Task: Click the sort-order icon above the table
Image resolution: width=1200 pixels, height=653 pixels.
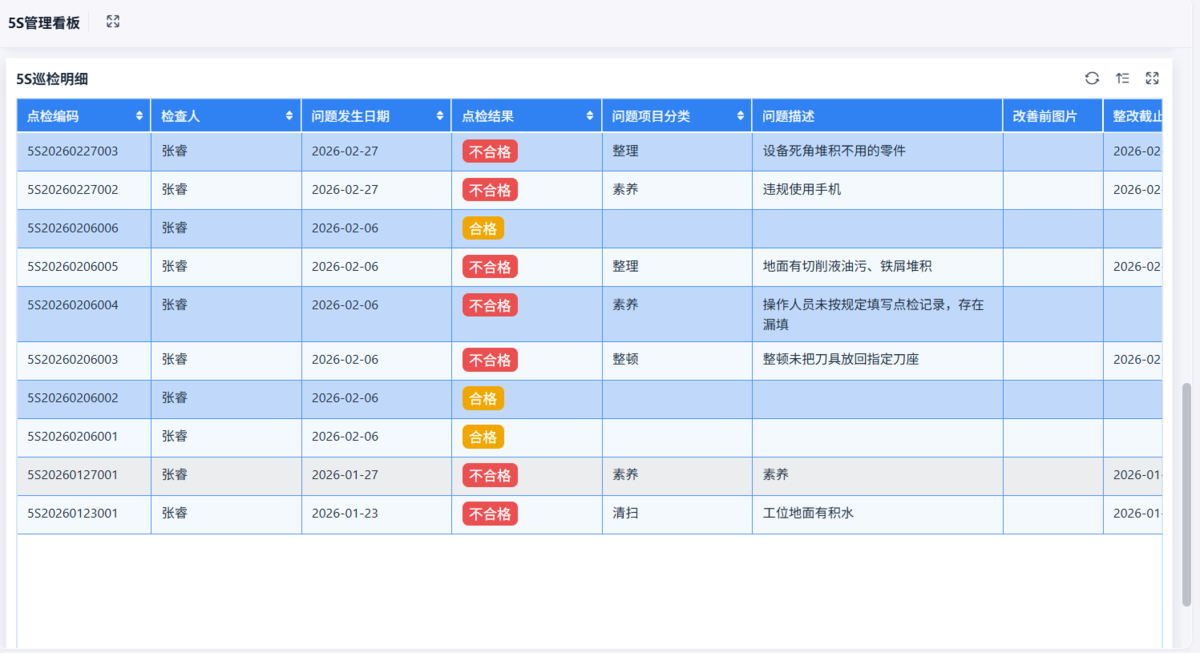Action: 1122,78
